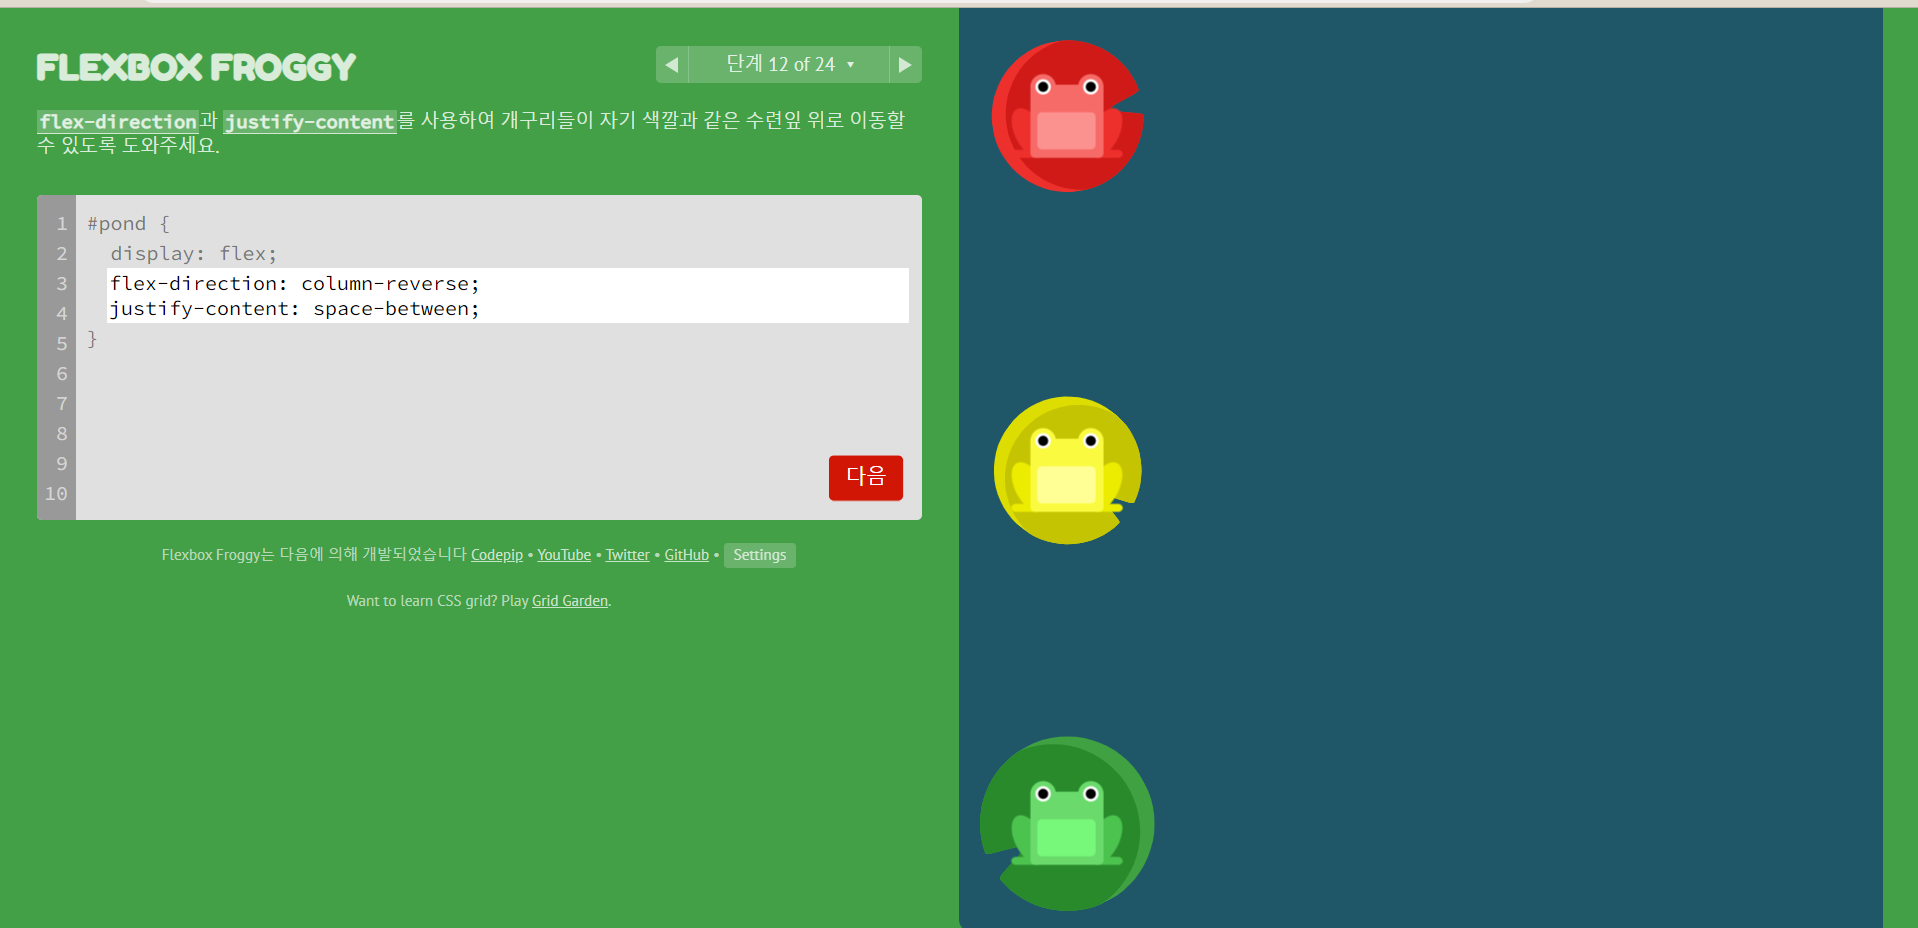Click the green frog on its lilypad

point(1067,824)
